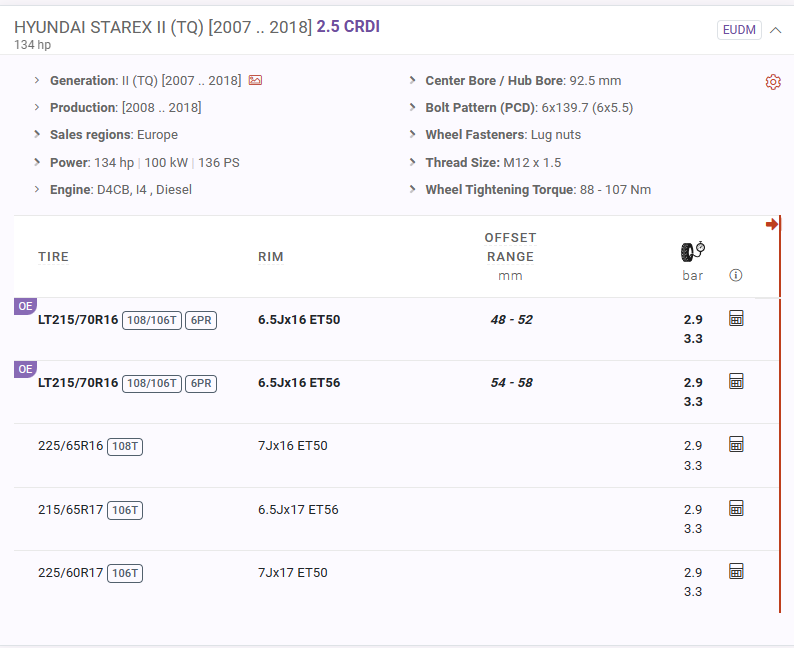Open calculator for 225/65R16 row

point(736,444)
